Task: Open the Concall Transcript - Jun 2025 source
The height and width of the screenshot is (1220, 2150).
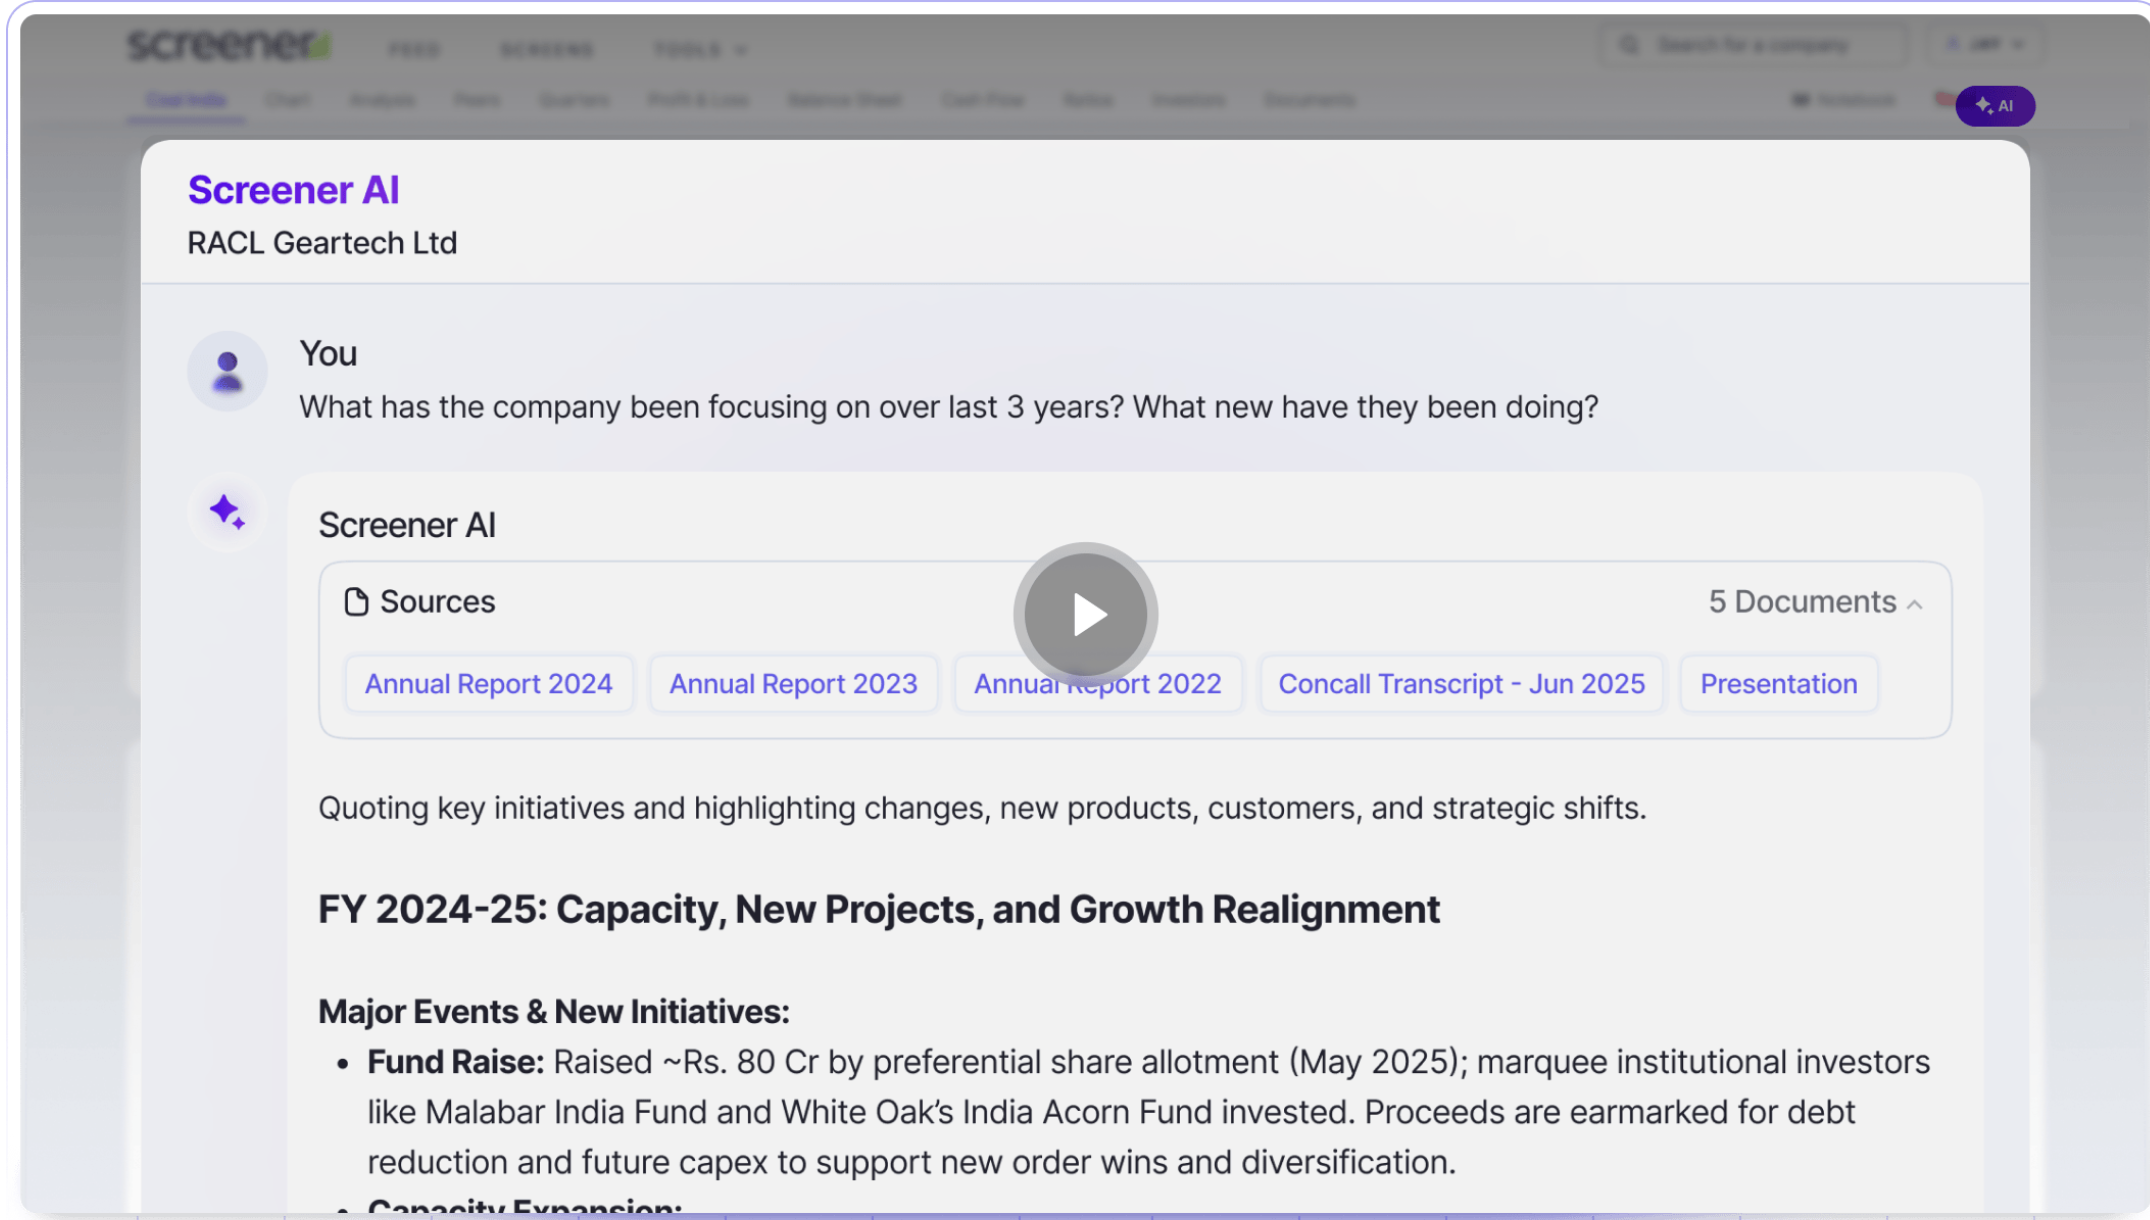Action: [x=1461, y=684]
